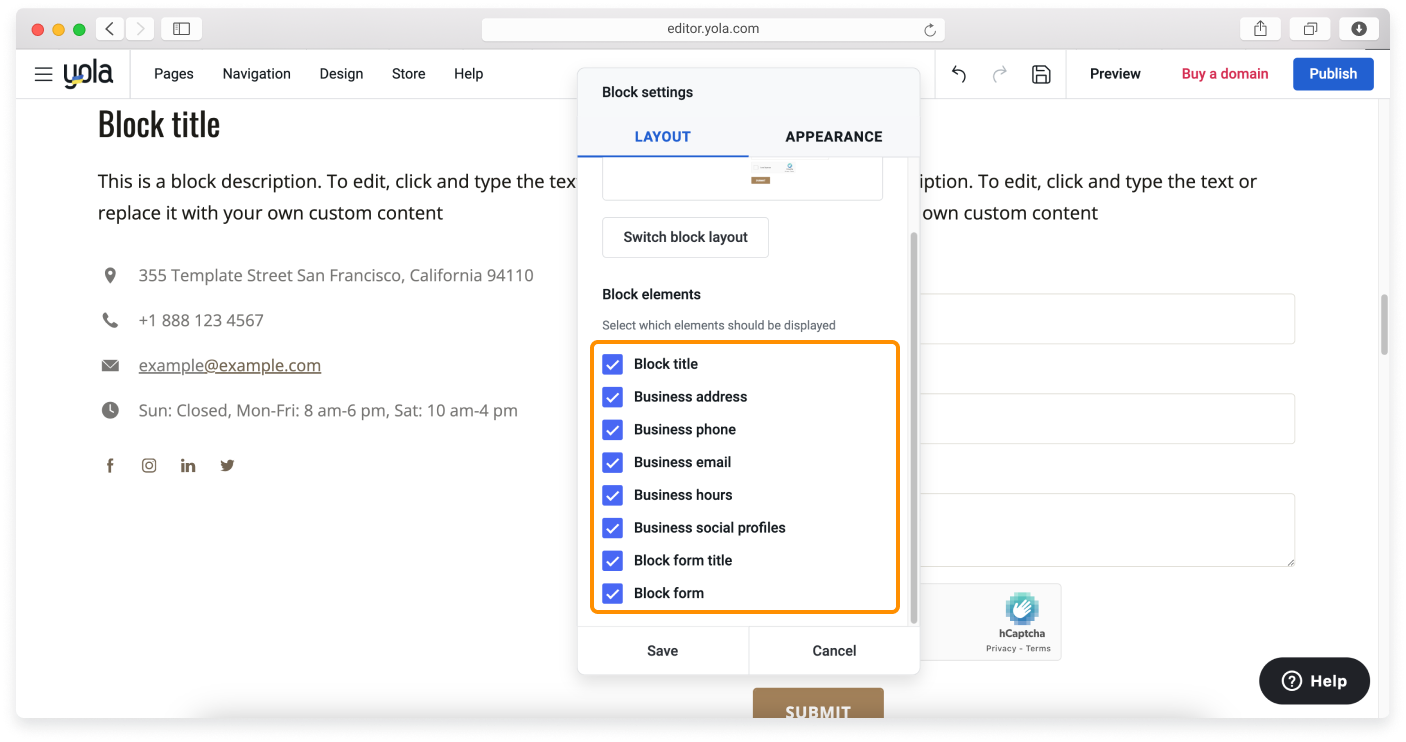Click the Facebook social icon

click(110, 464)
